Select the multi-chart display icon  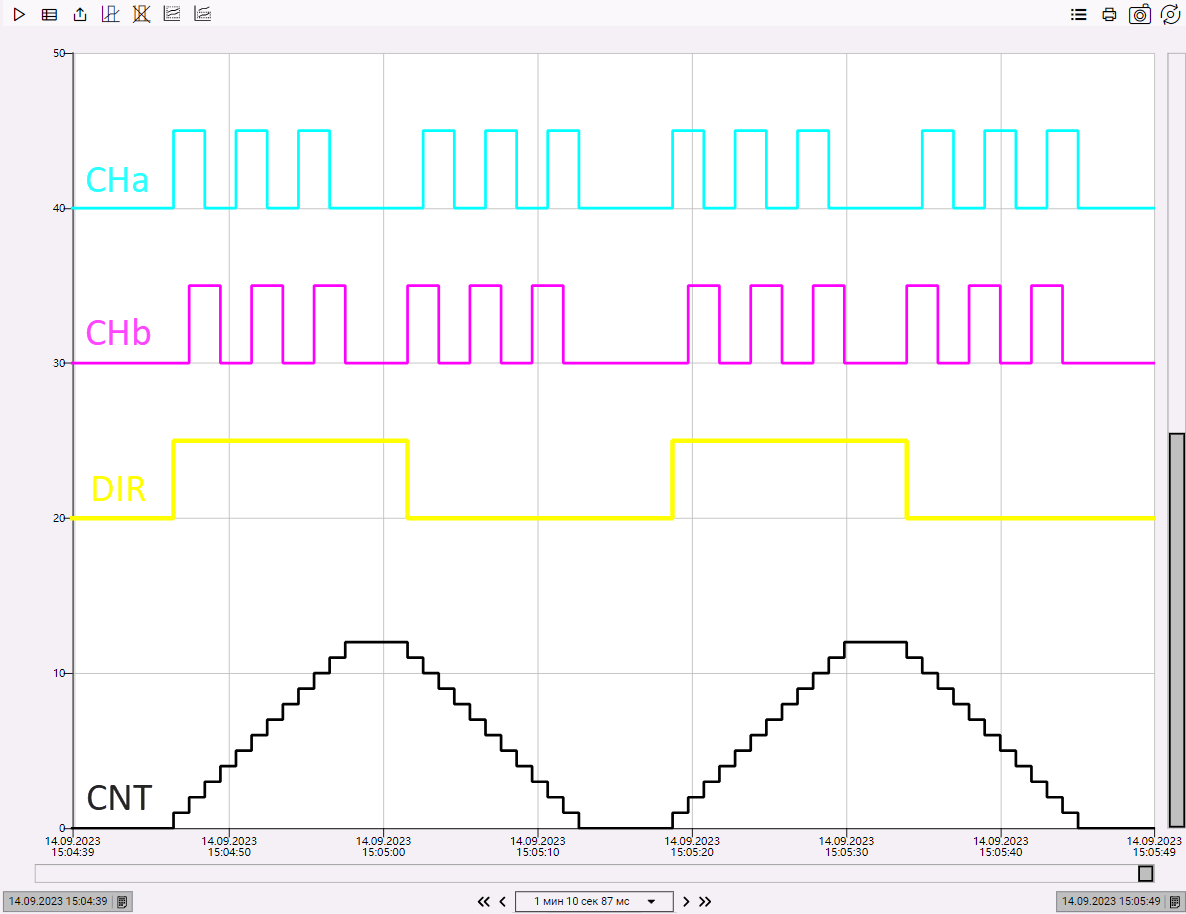[171, 14]
